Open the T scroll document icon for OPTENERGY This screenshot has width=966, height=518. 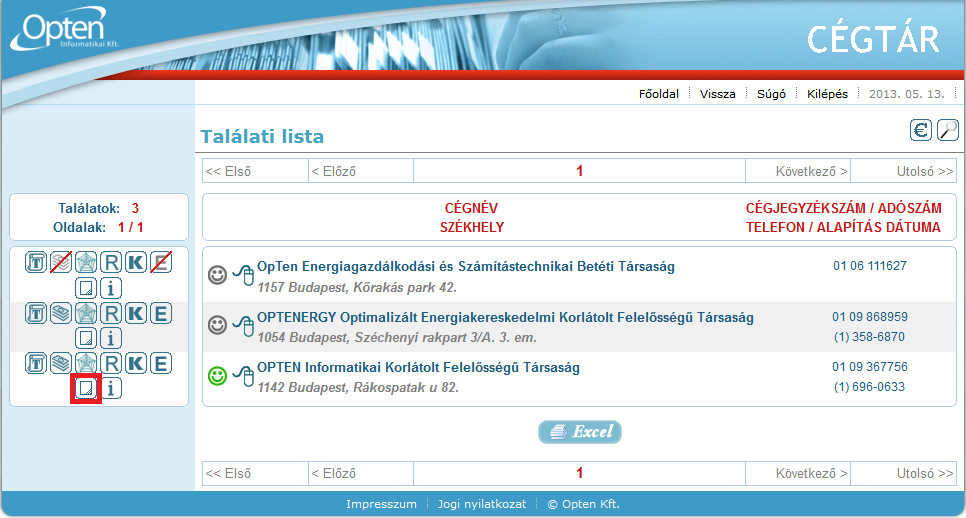pos(36,314)
